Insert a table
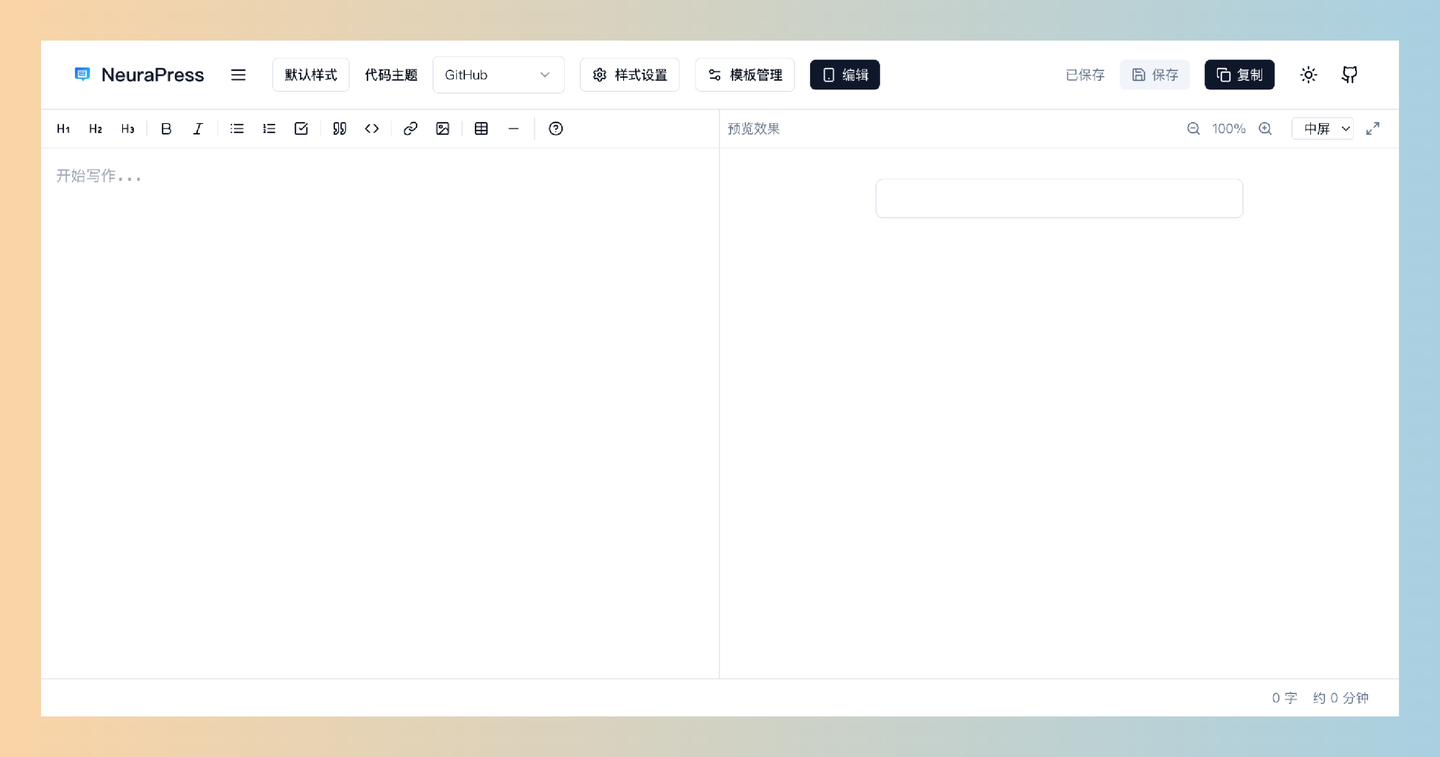This screenshot has height=757, width=1440. pyautogui.click(x=481, y=129)
